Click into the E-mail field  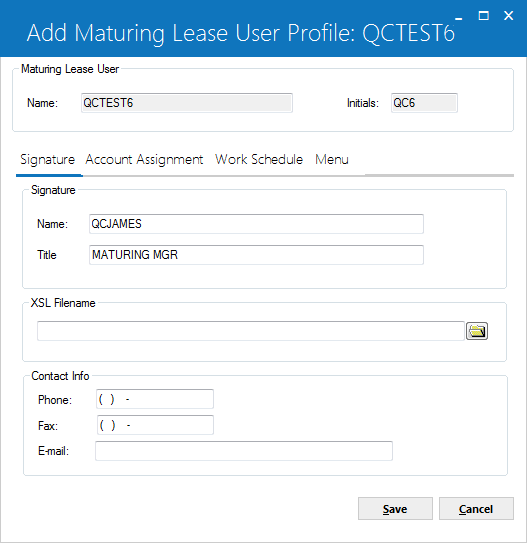pos(244,451)
